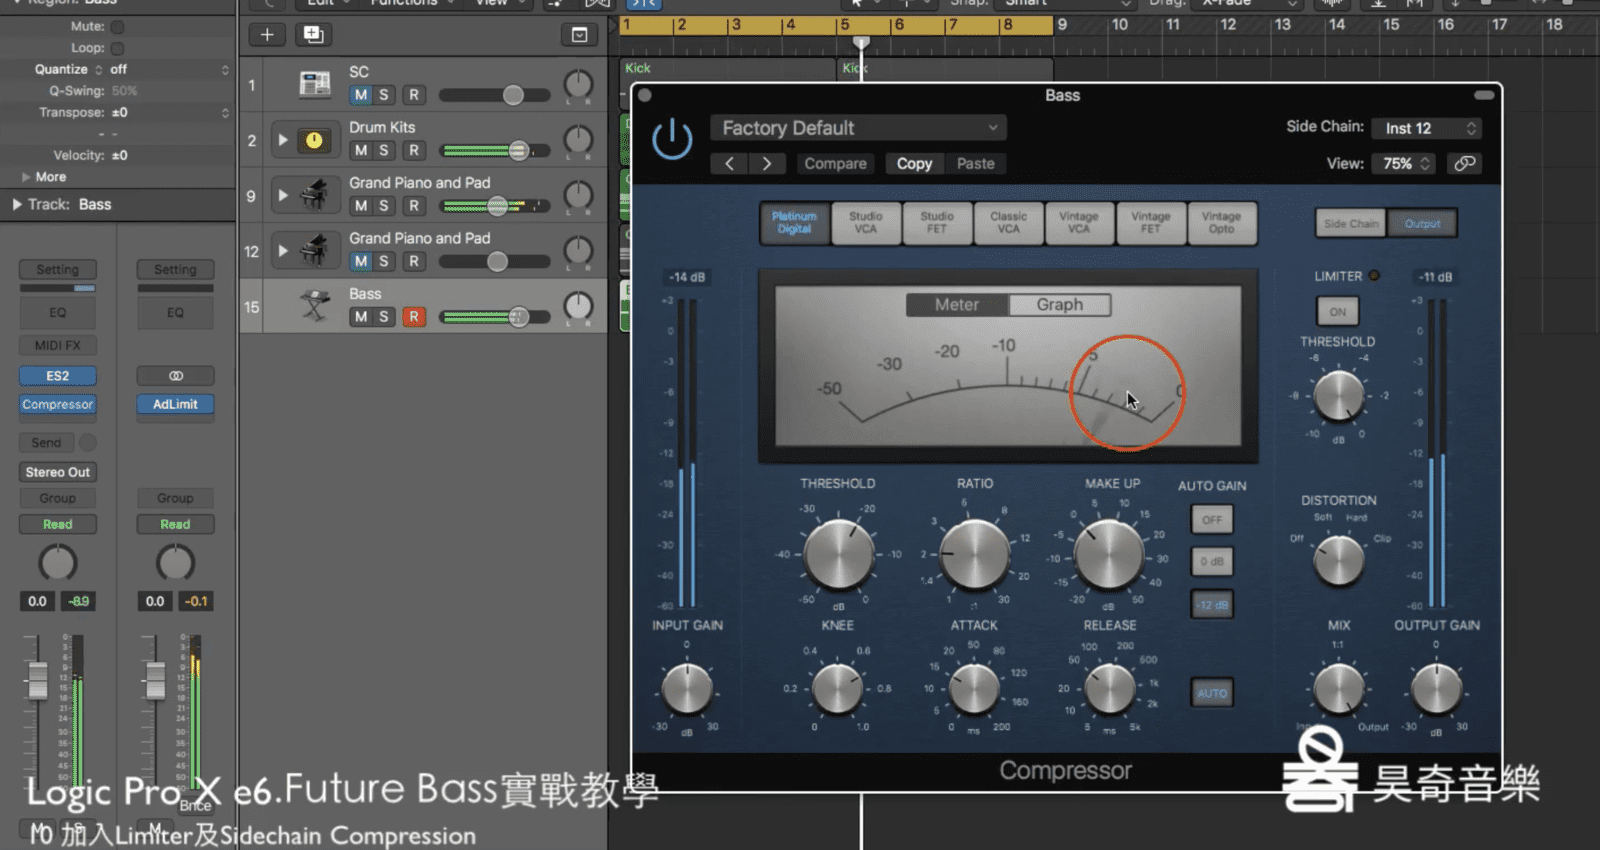Change the View 75% size dropdown
The width and height of the screenshot is (1600, 850).
[1405, 163]
